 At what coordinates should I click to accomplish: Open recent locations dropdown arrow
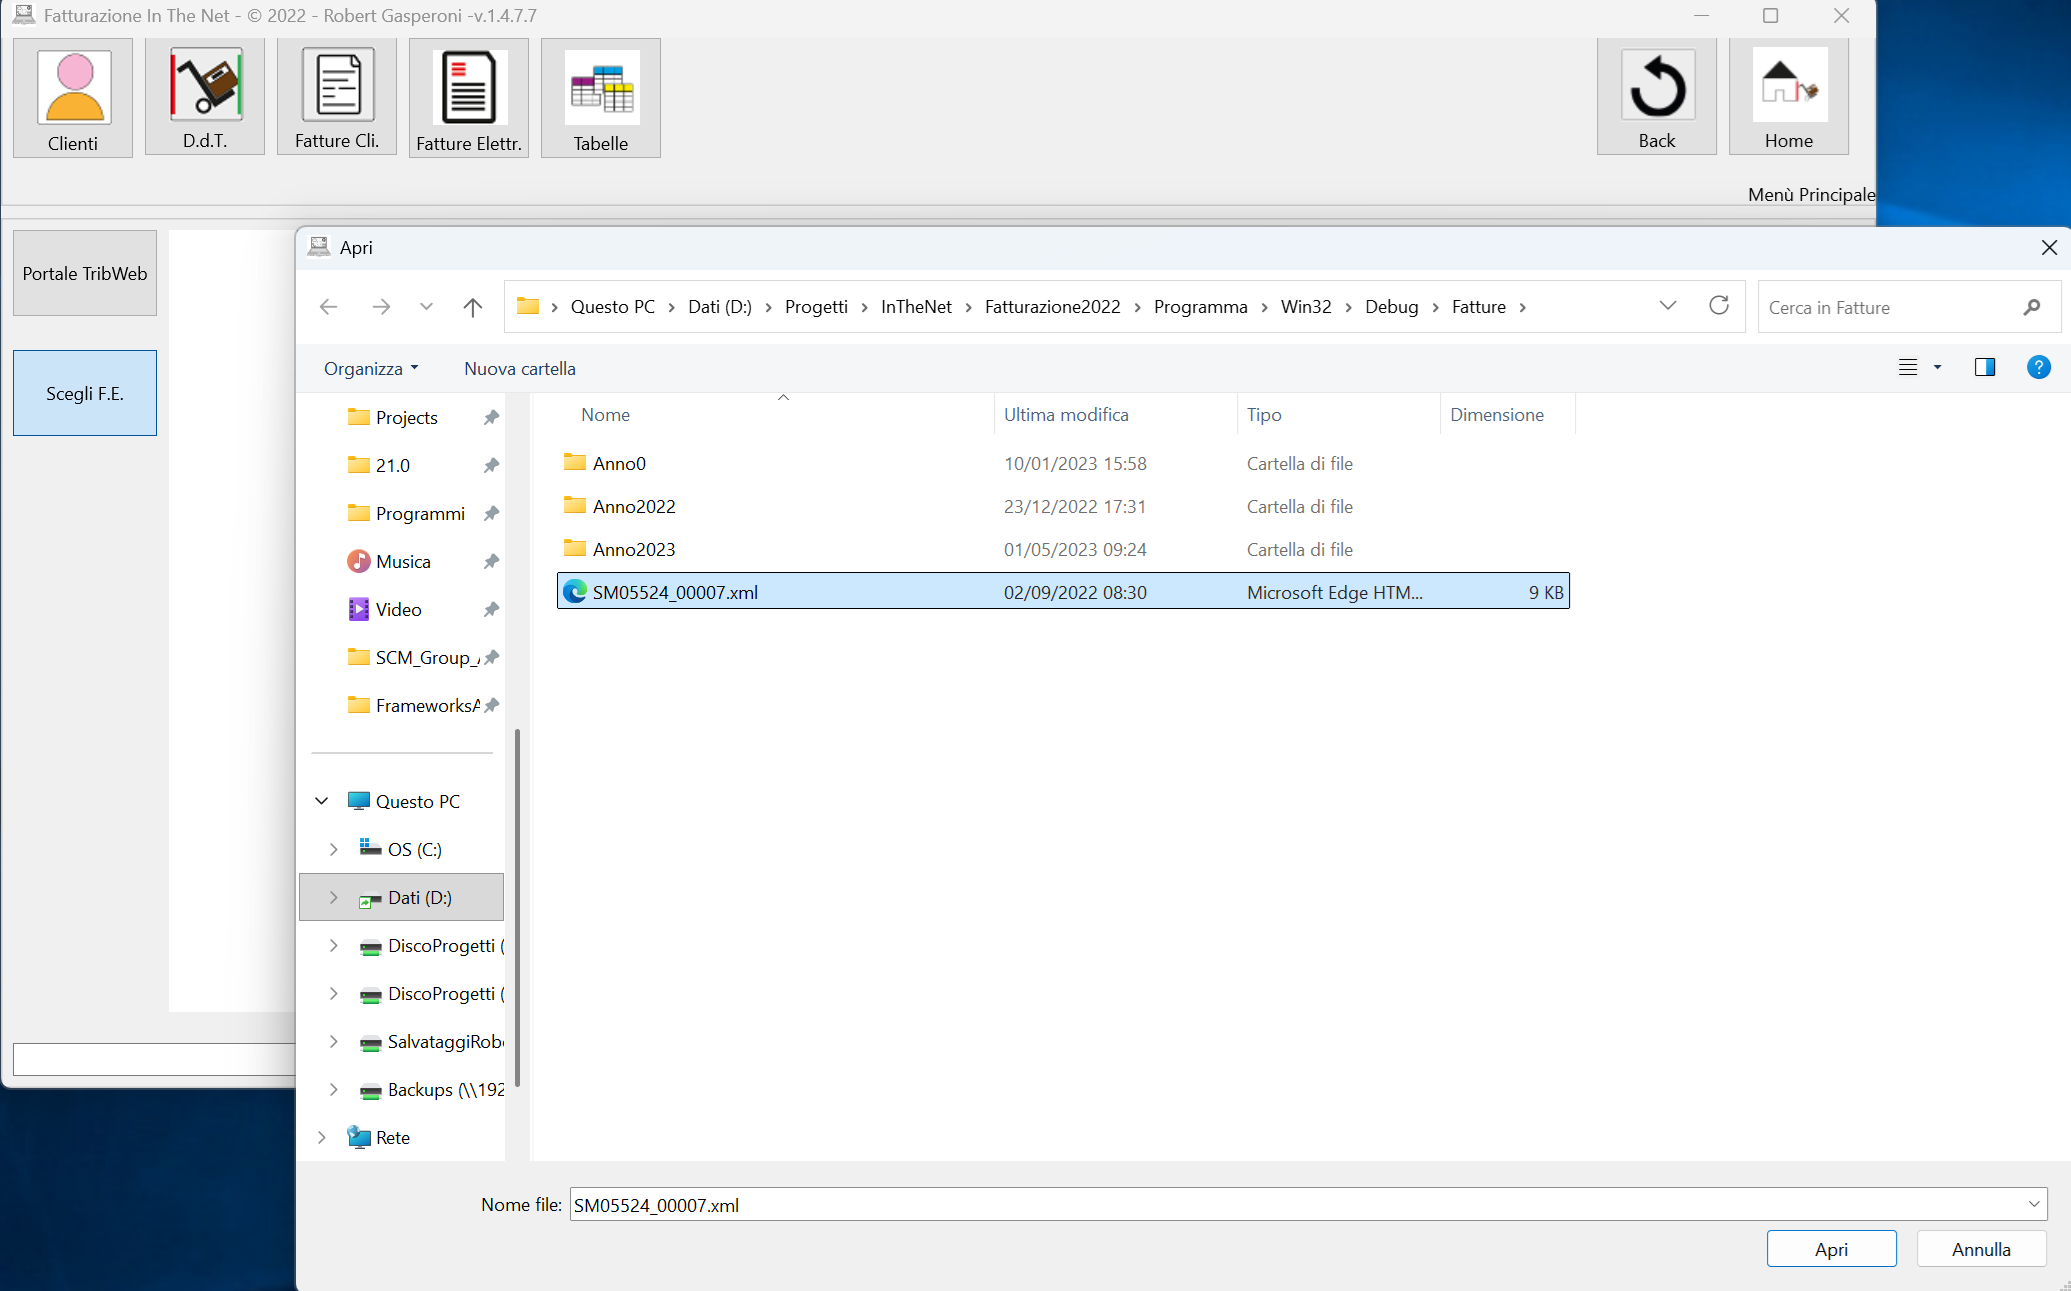(427, 307)
